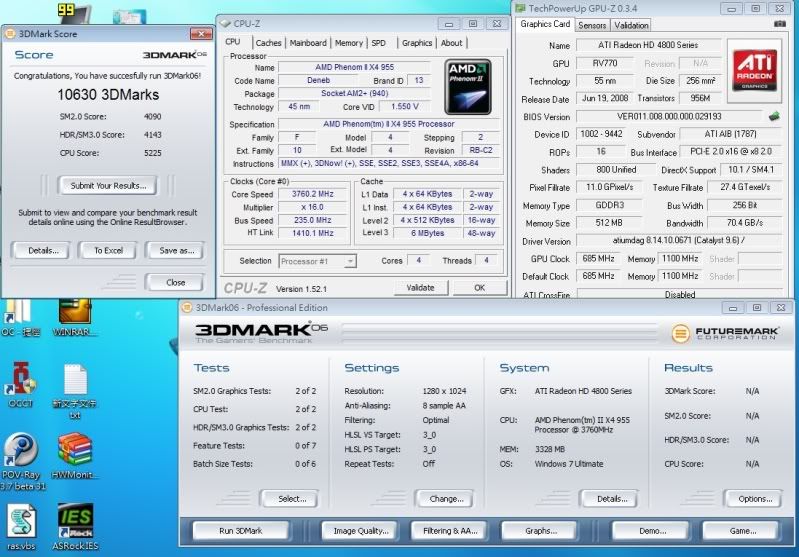This screenshot has height=557, width=799.
Task: Open the POV-Ray 3.7 beta 31 shortcut
Action: tap(21, 461)
